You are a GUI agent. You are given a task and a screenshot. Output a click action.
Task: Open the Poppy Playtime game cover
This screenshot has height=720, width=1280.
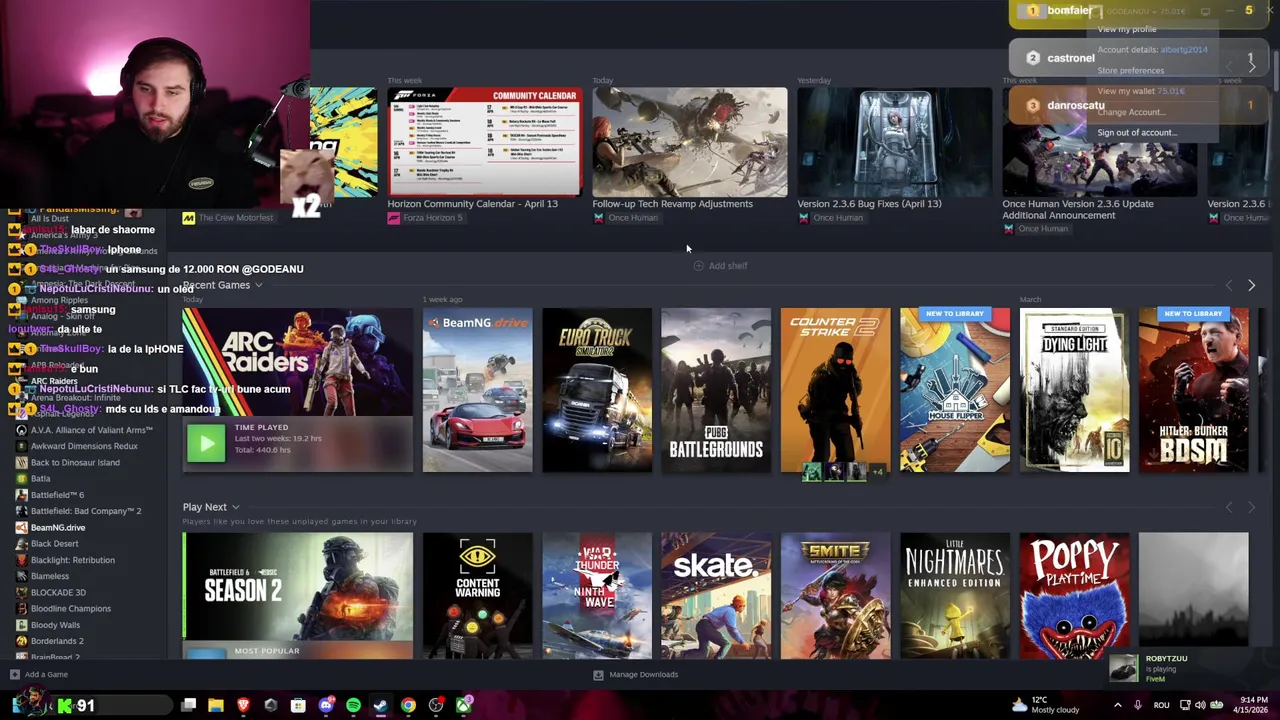(x=1074, y=596)
